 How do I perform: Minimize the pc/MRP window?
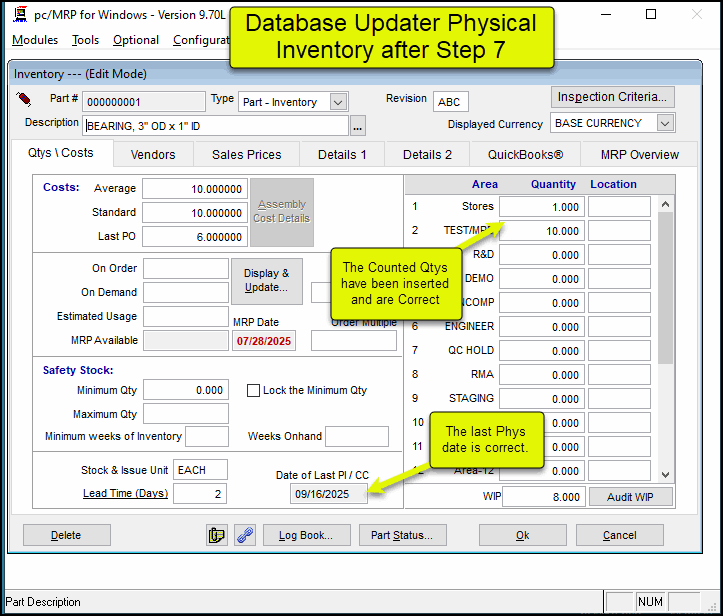606,15
